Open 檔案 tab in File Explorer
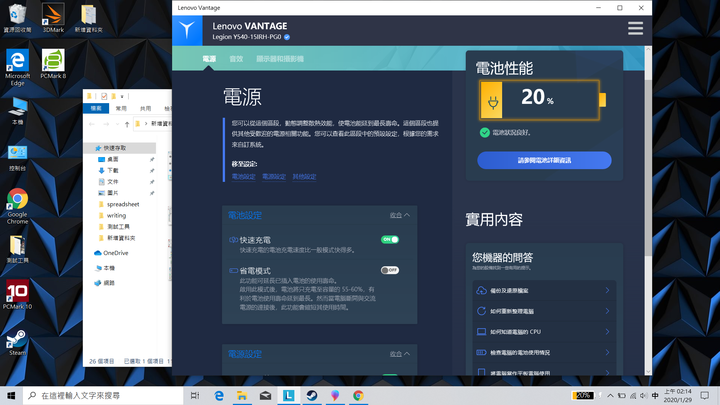Image resolution: width=720 pixels, height=405 pixels. (x=96, y=108)
